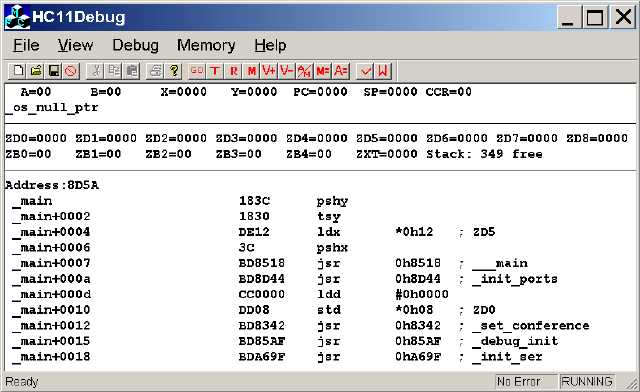
Task: Click the Copy toolbar icon
Action: [113, 71]
